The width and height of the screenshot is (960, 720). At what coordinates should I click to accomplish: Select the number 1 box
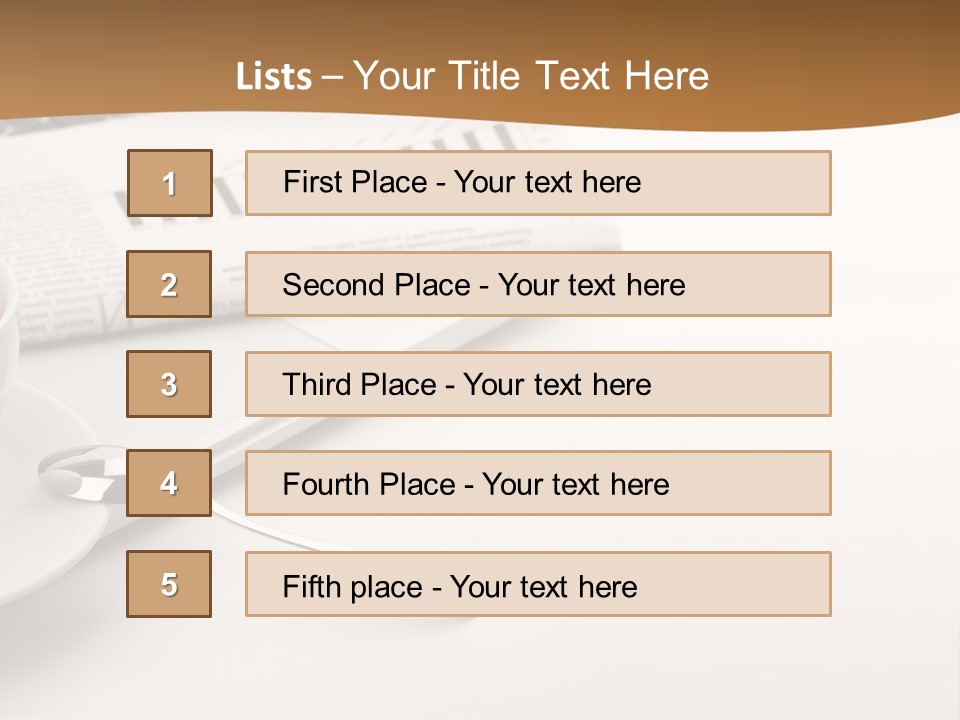point(169,183)
